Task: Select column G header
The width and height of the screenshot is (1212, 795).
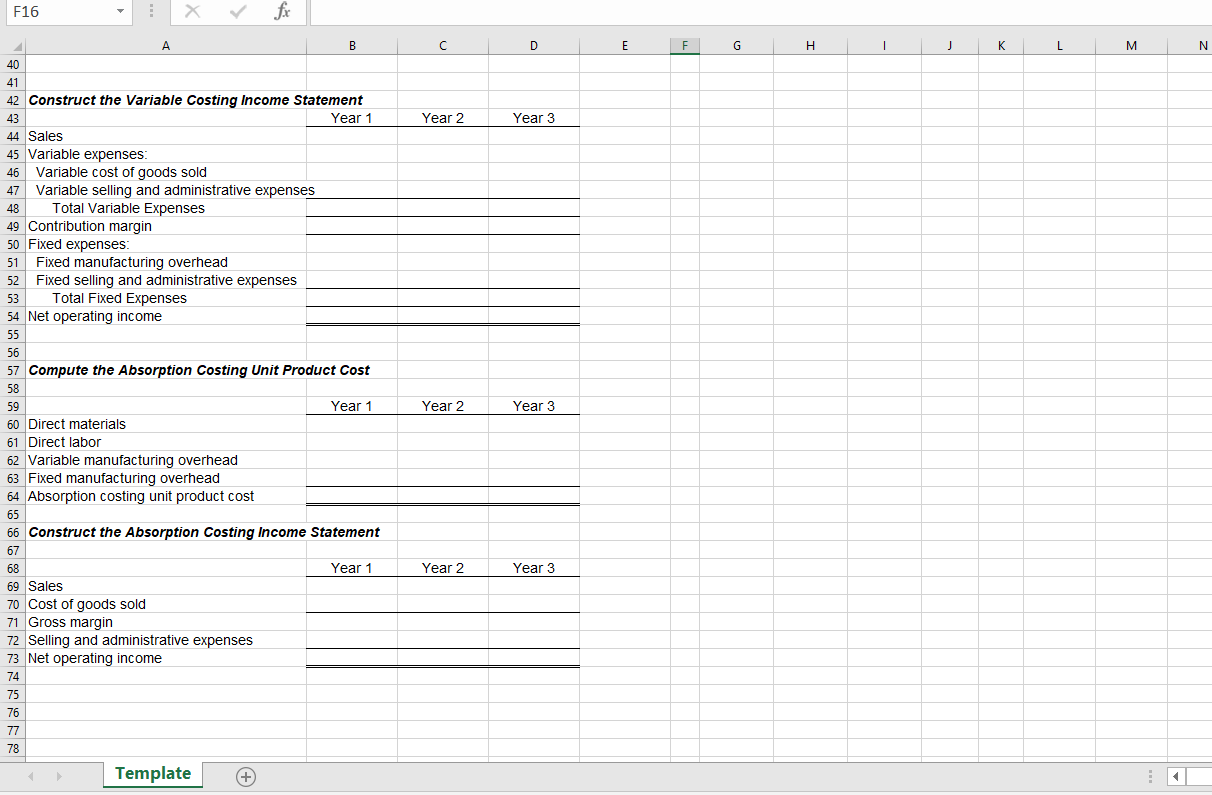Action: 736,45
